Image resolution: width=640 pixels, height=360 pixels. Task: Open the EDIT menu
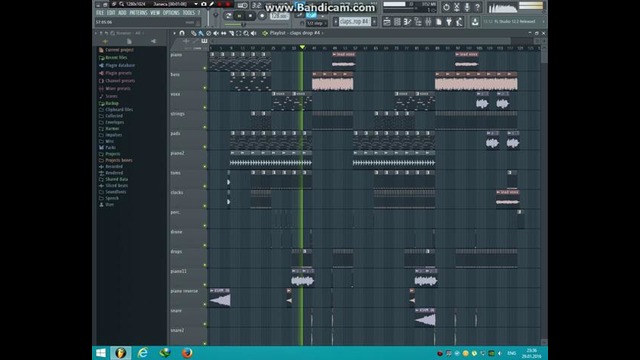coord(111,13)
